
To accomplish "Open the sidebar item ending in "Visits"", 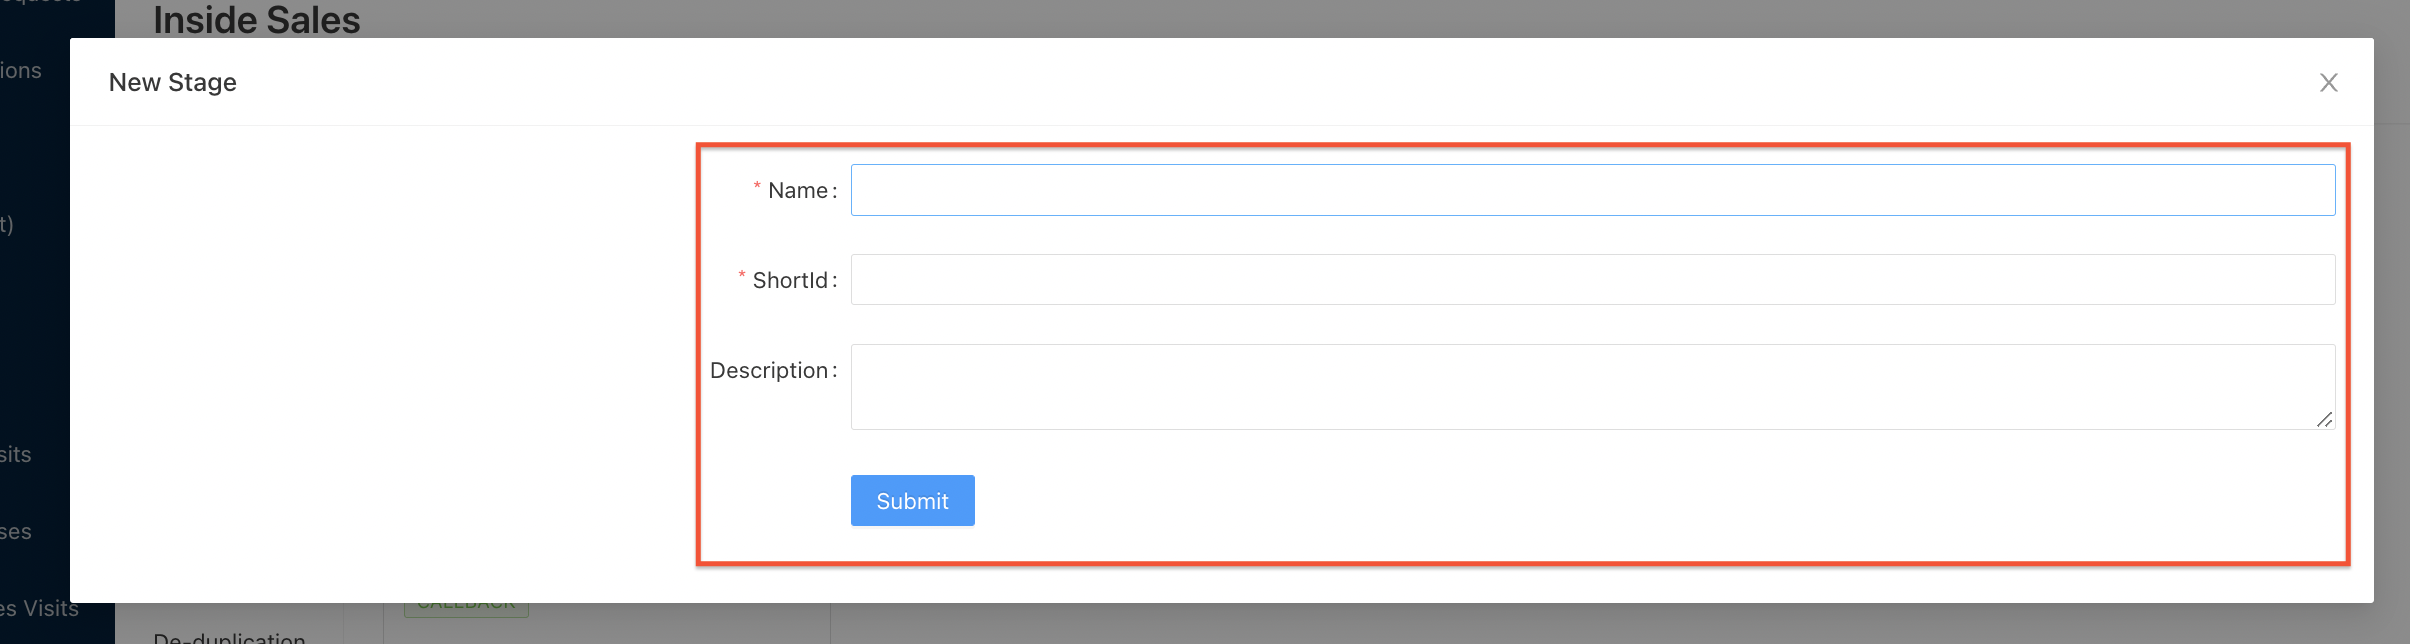I will point(40,608).
